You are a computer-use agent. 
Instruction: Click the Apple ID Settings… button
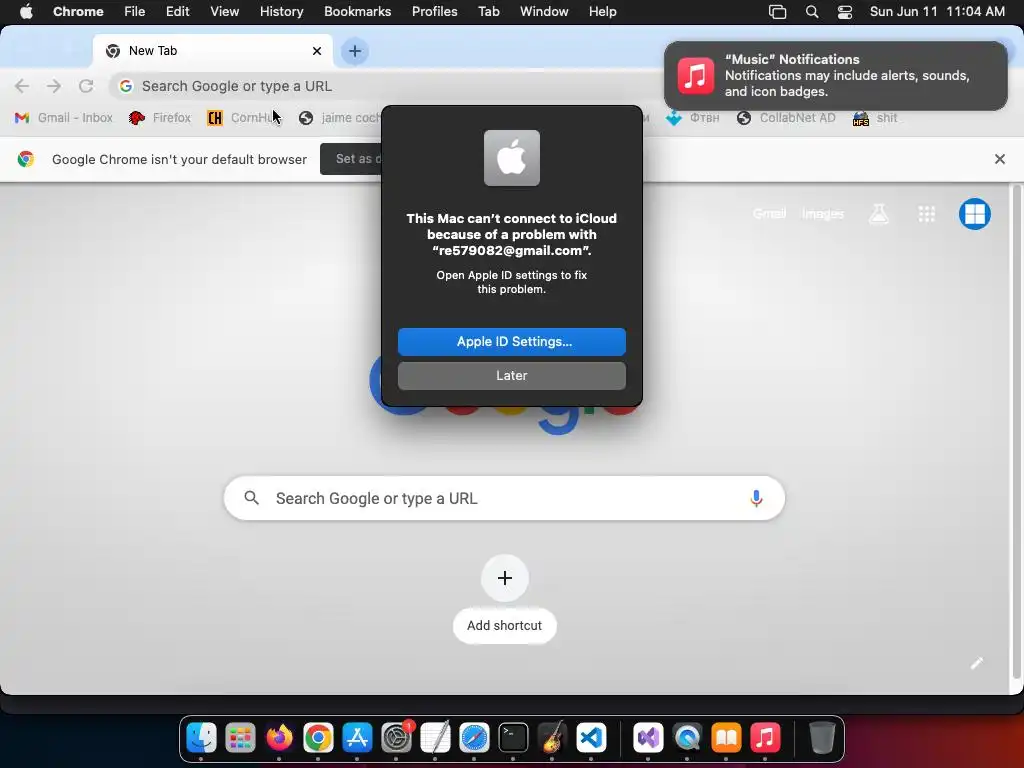pyautogui.click(x=511, y=342)
